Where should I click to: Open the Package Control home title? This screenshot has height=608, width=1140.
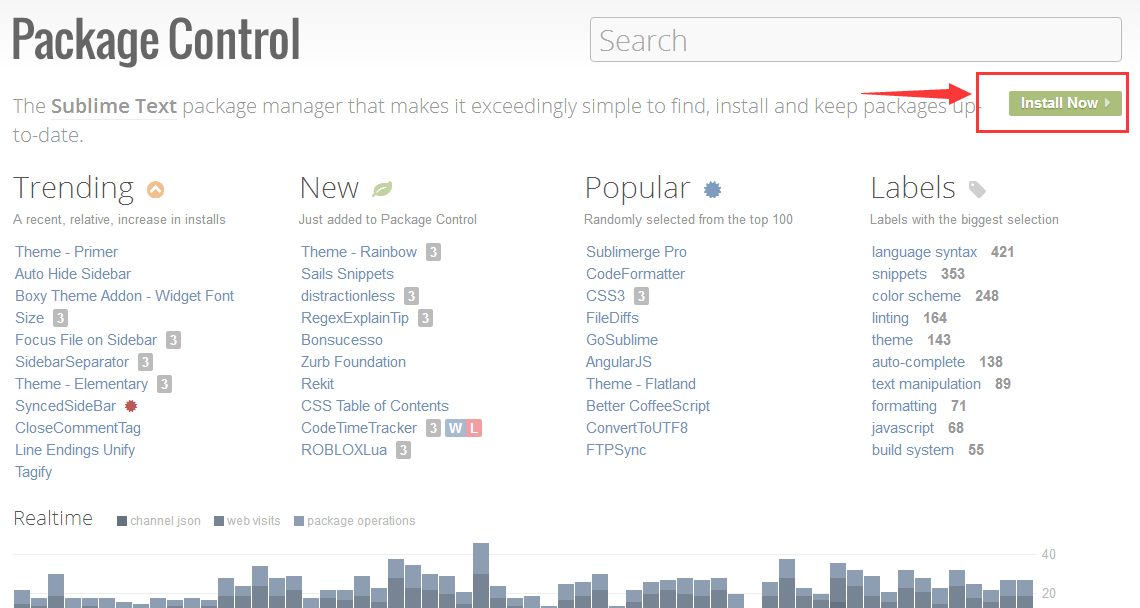(156, 40)
